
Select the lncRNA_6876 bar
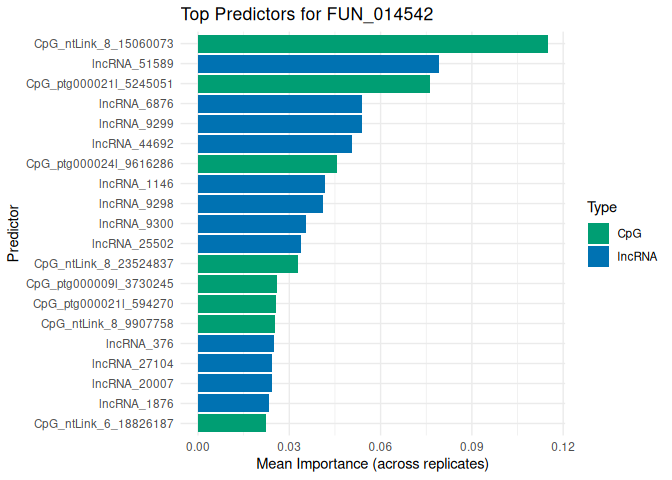(x=279, y=104)
